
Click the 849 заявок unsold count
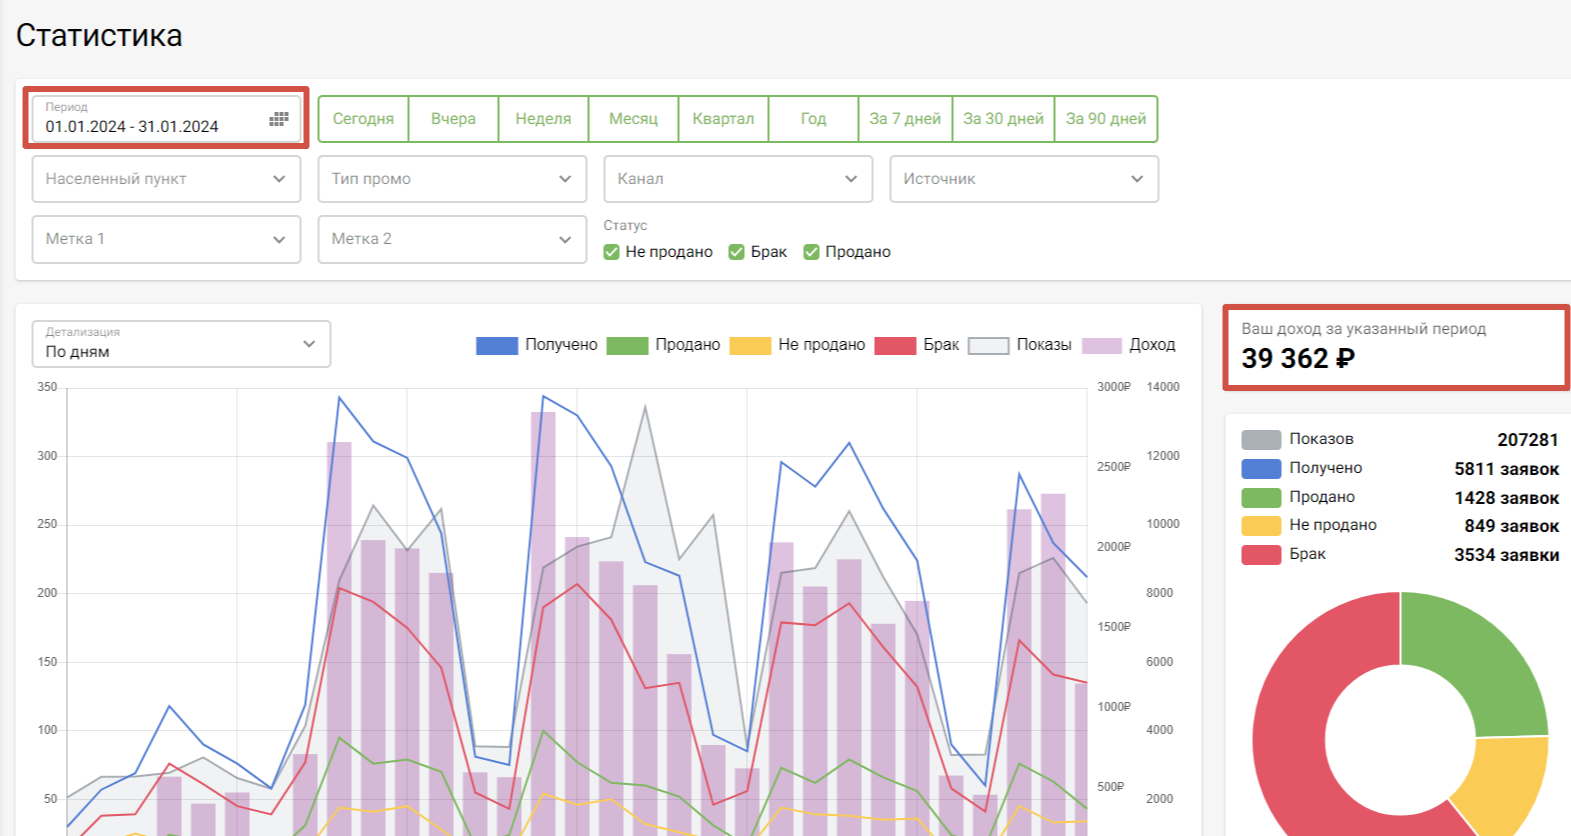[x=1512, y=526]
